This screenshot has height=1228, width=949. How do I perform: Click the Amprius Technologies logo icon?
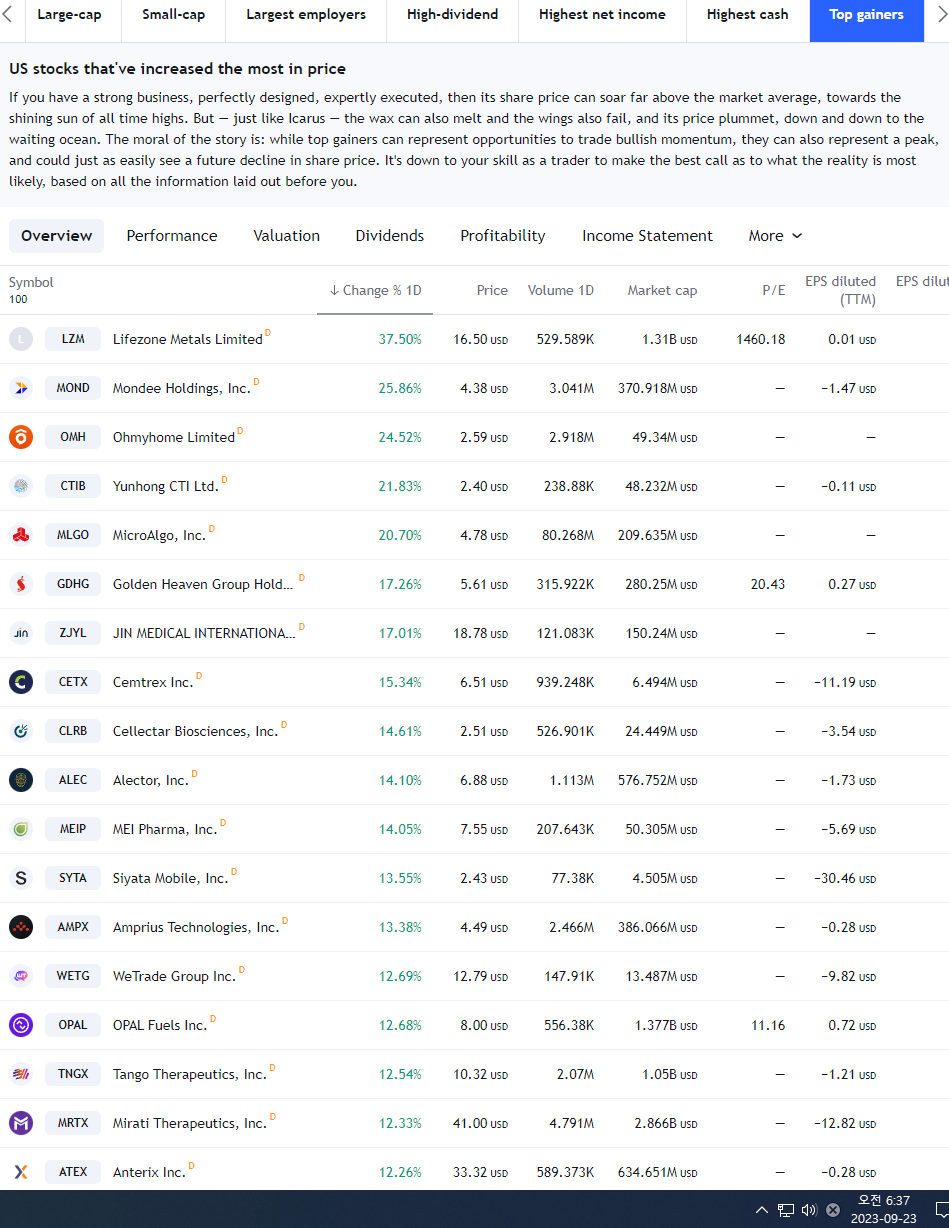(x=21, y=927)
